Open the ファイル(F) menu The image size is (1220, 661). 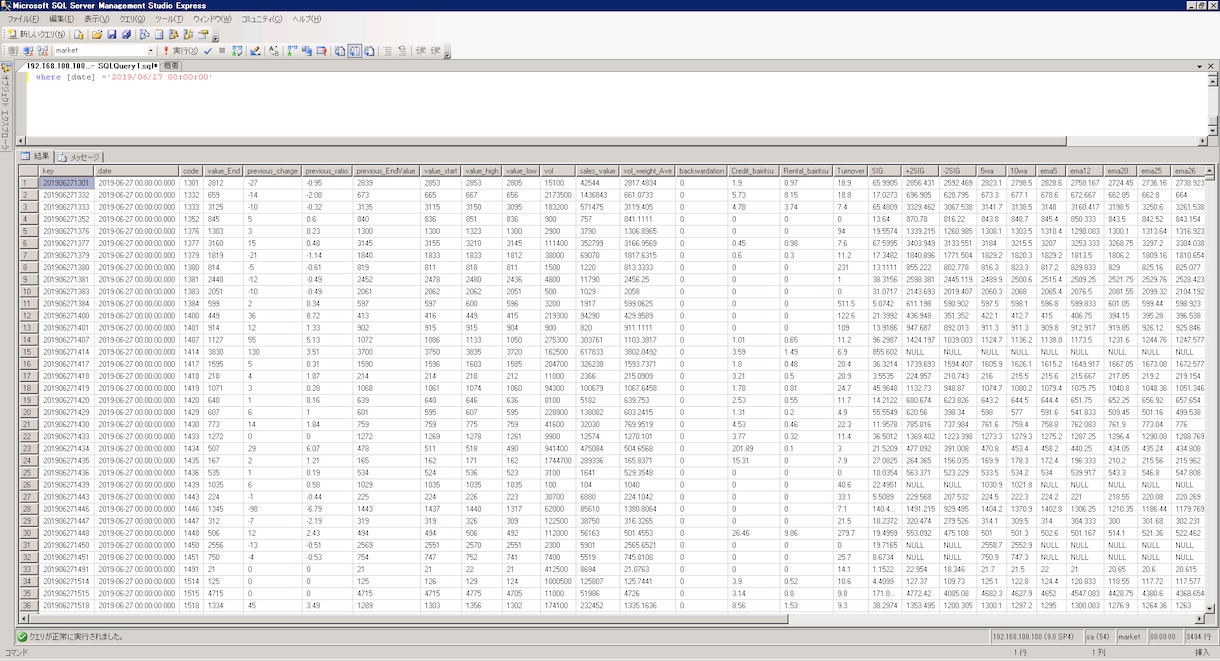click(23, 19)
